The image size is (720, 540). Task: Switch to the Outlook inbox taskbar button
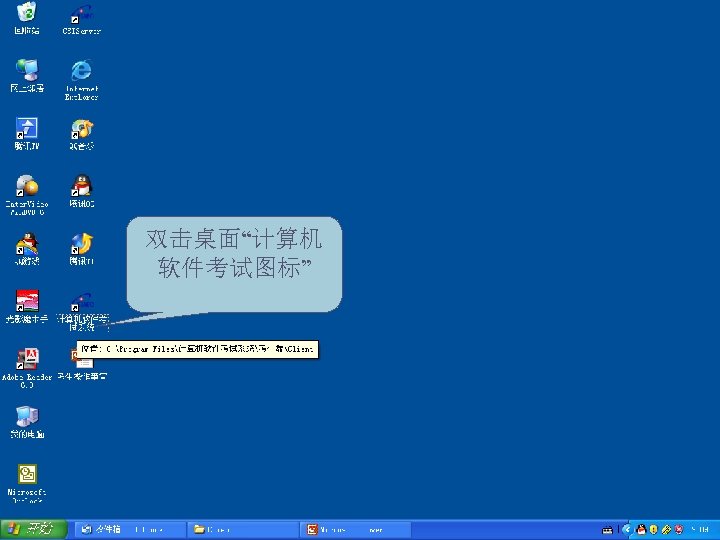pos(130,529)
